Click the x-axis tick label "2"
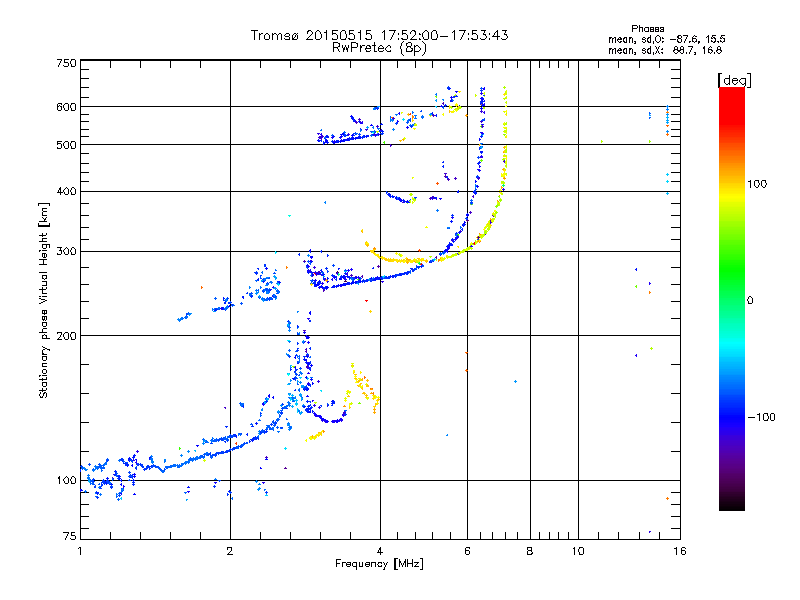 pyautogui.click(x=230, y=551)
